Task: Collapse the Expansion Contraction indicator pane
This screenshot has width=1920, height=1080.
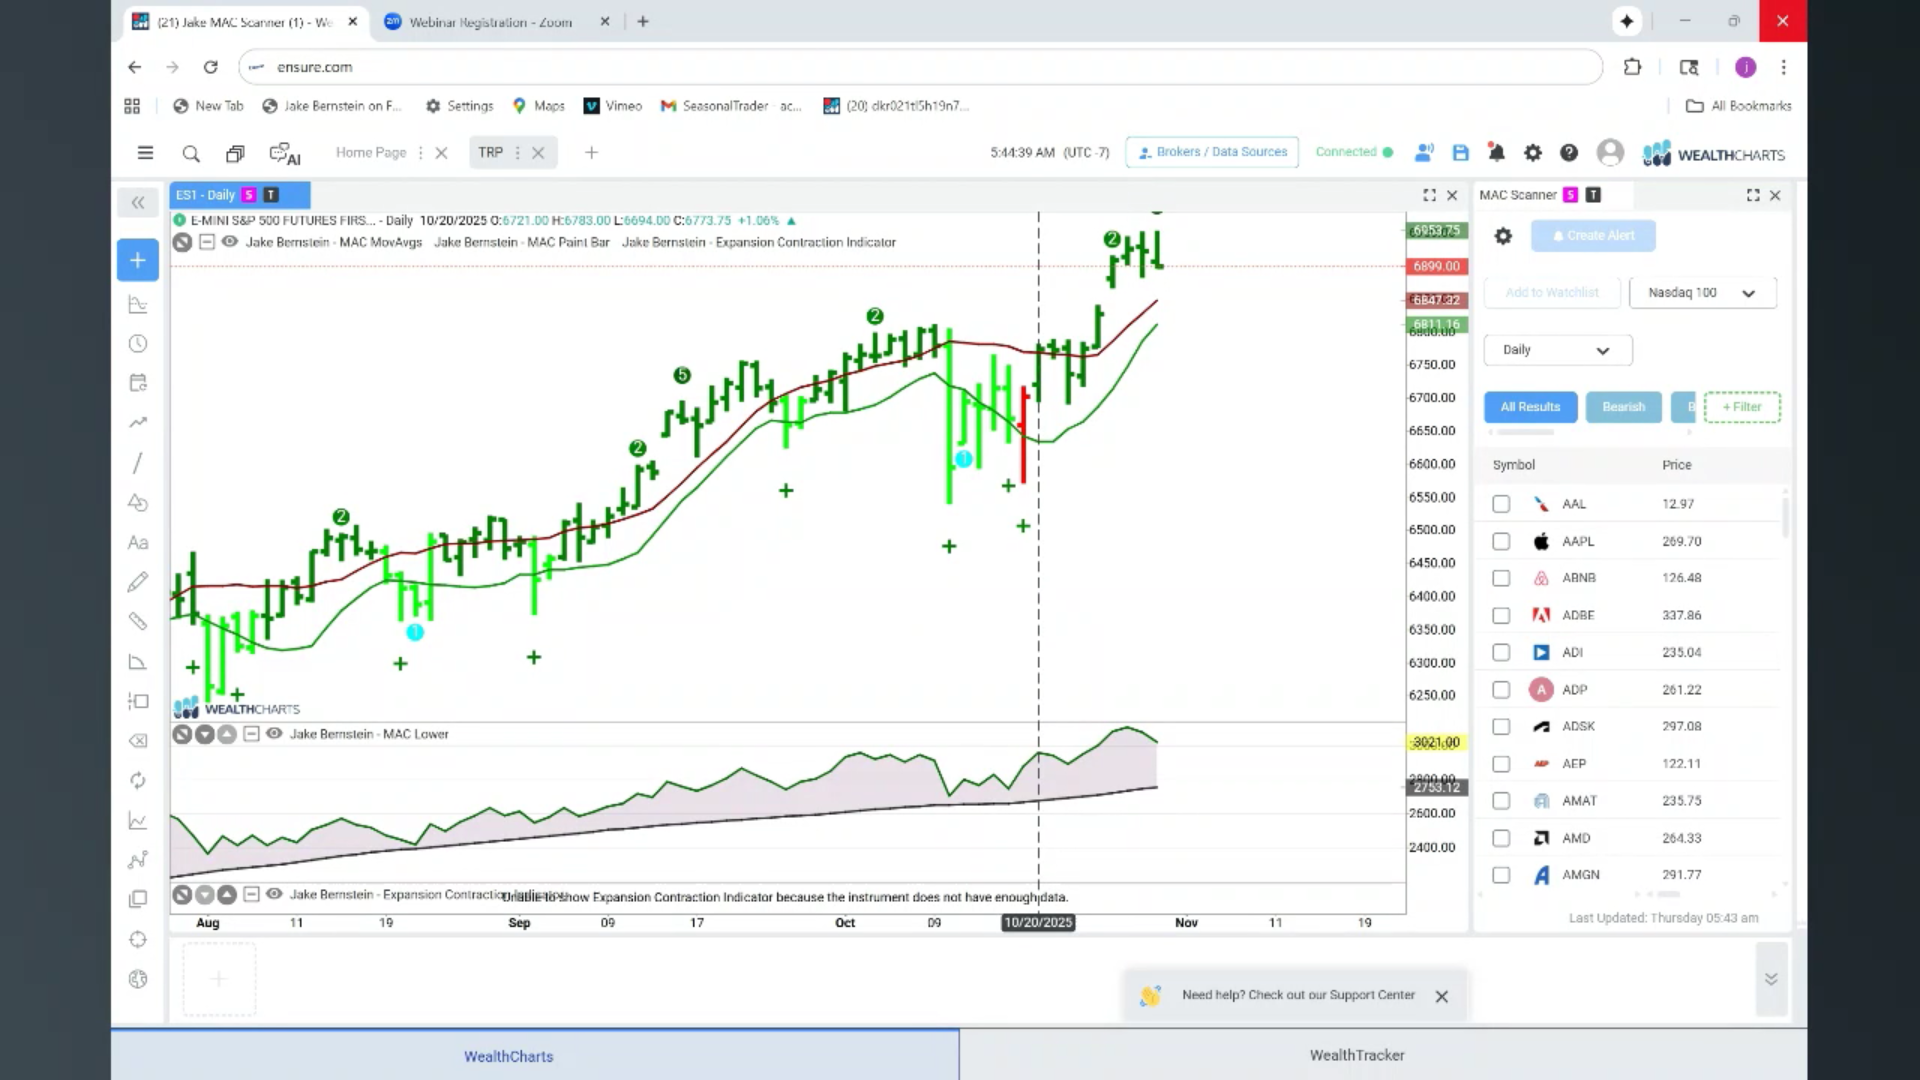Action: coord(251,895)
